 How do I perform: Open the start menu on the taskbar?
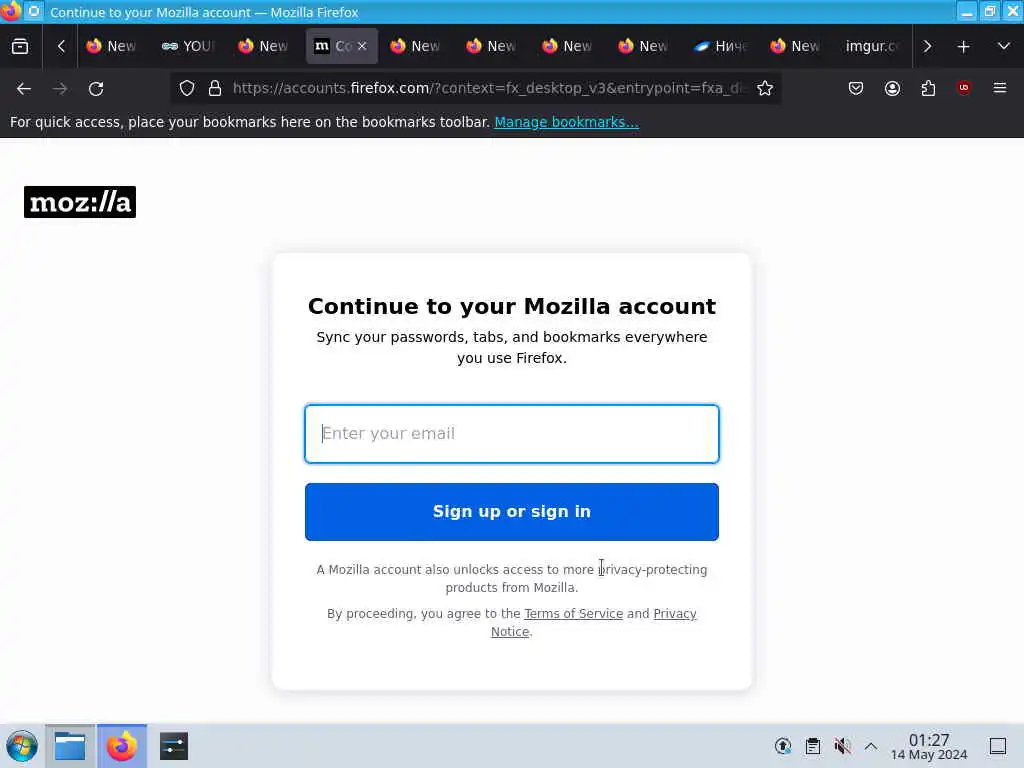coord(22,746)
